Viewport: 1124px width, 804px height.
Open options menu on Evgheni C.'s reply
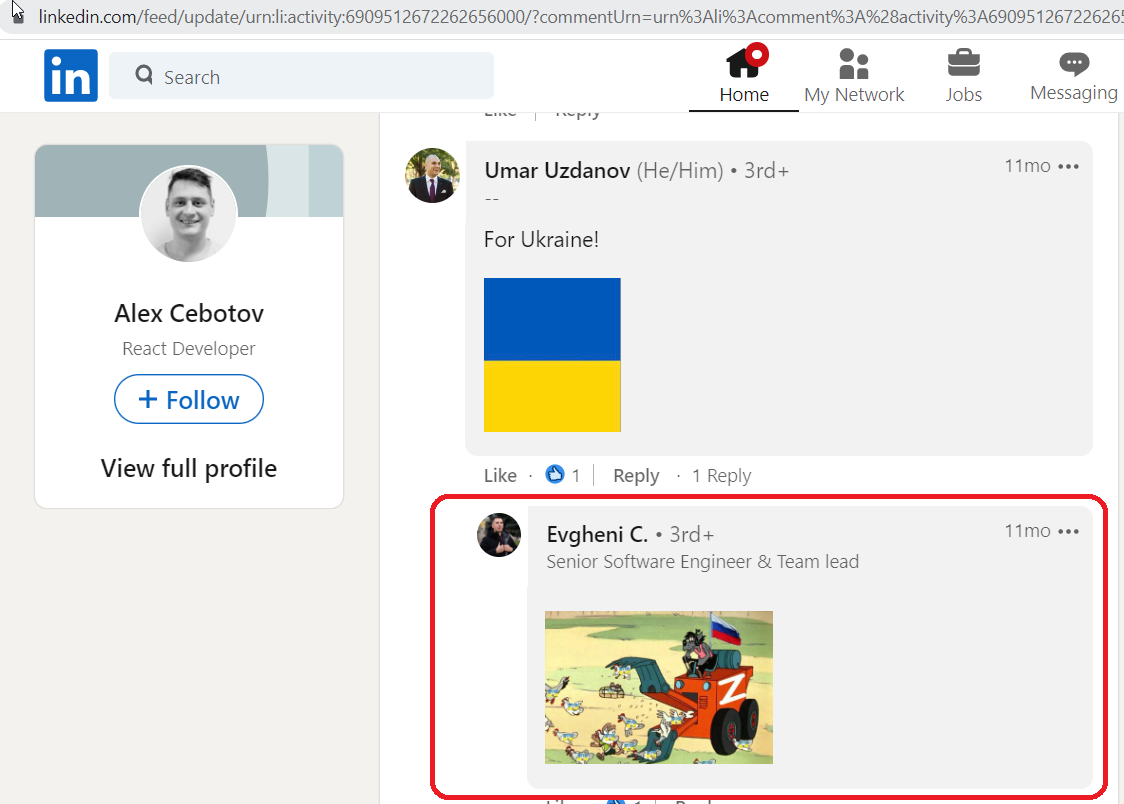1068,531
